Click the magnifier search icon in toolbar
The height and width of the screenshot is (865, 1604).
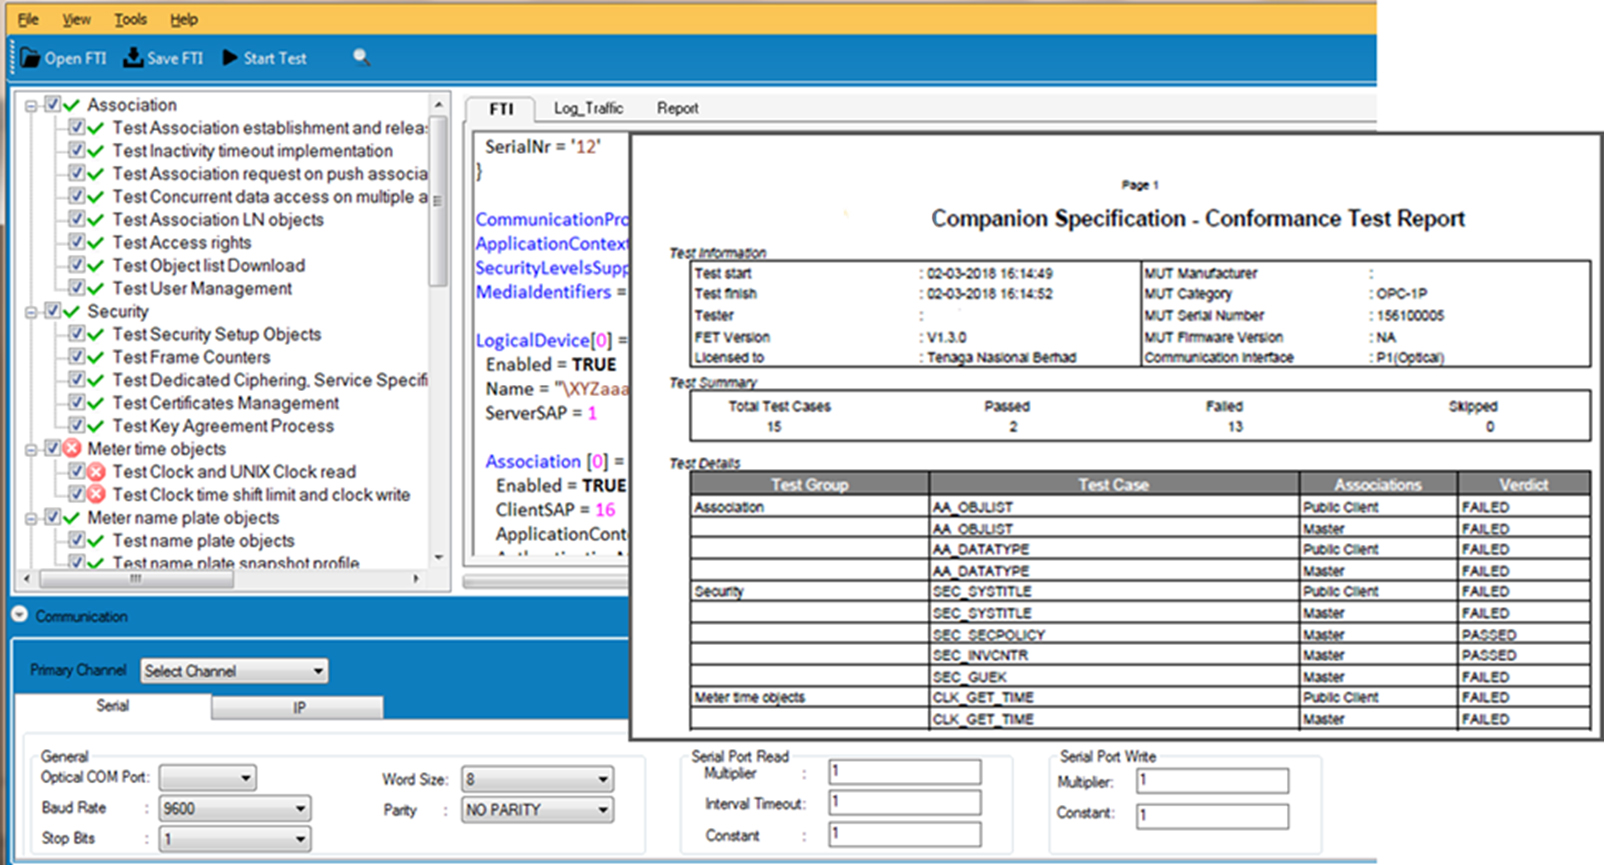(361, 58)
